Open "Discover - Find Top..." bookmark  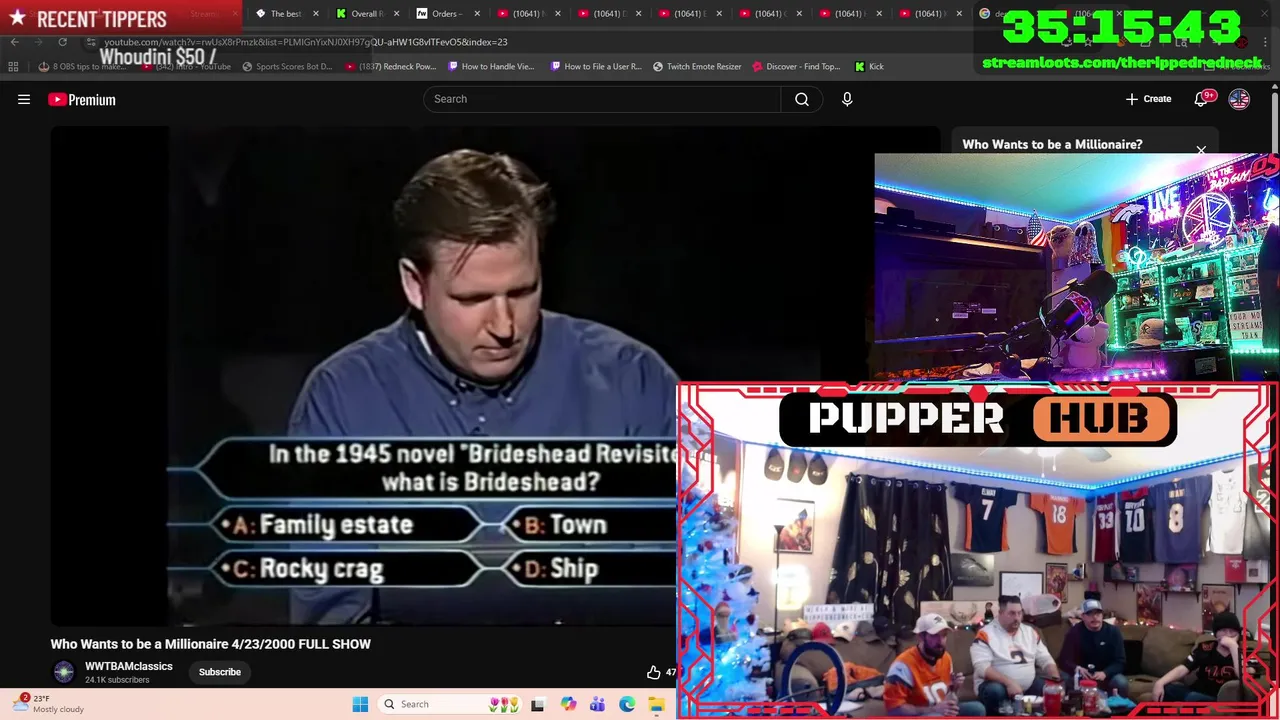click(795, 66)
